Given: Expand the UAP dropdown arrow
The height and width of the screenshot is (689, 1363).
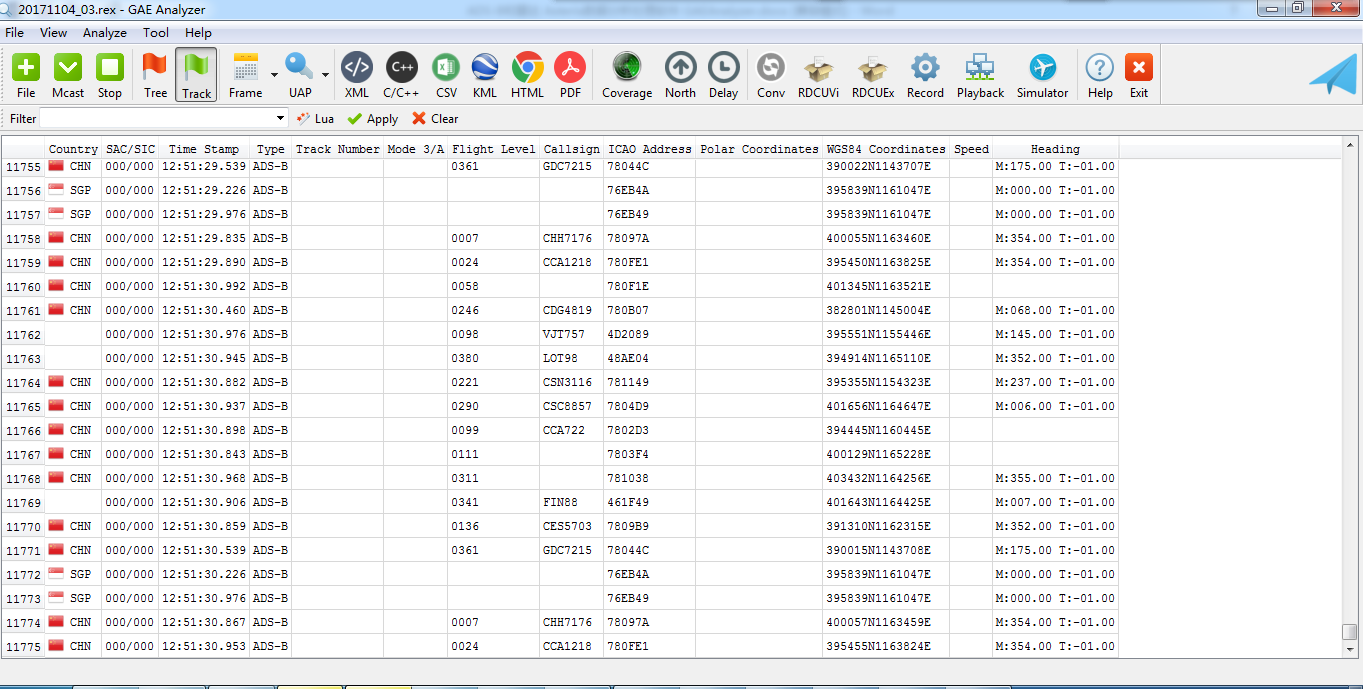Looking at the screenshot, I should [x=325, y=75].
